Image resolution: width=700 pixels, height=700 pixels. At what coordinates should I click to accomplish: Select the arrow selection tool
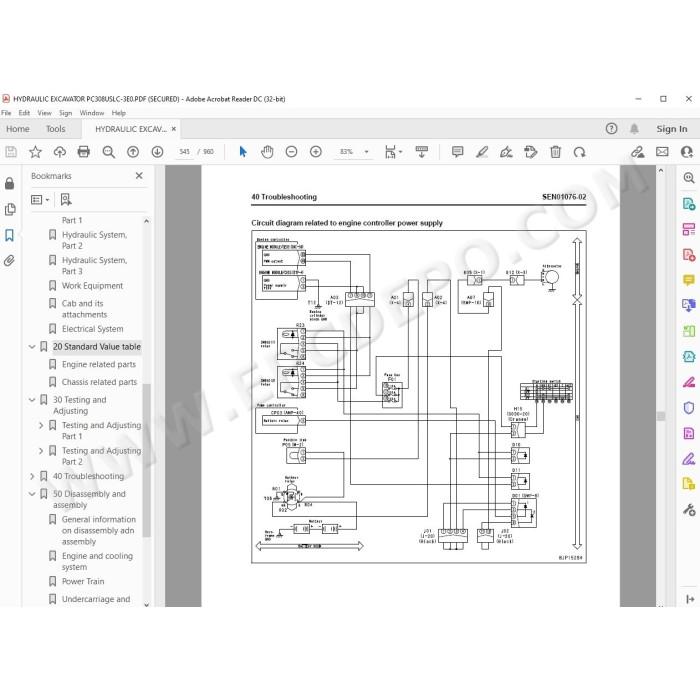pyautogui.click(x=243, y=152)
